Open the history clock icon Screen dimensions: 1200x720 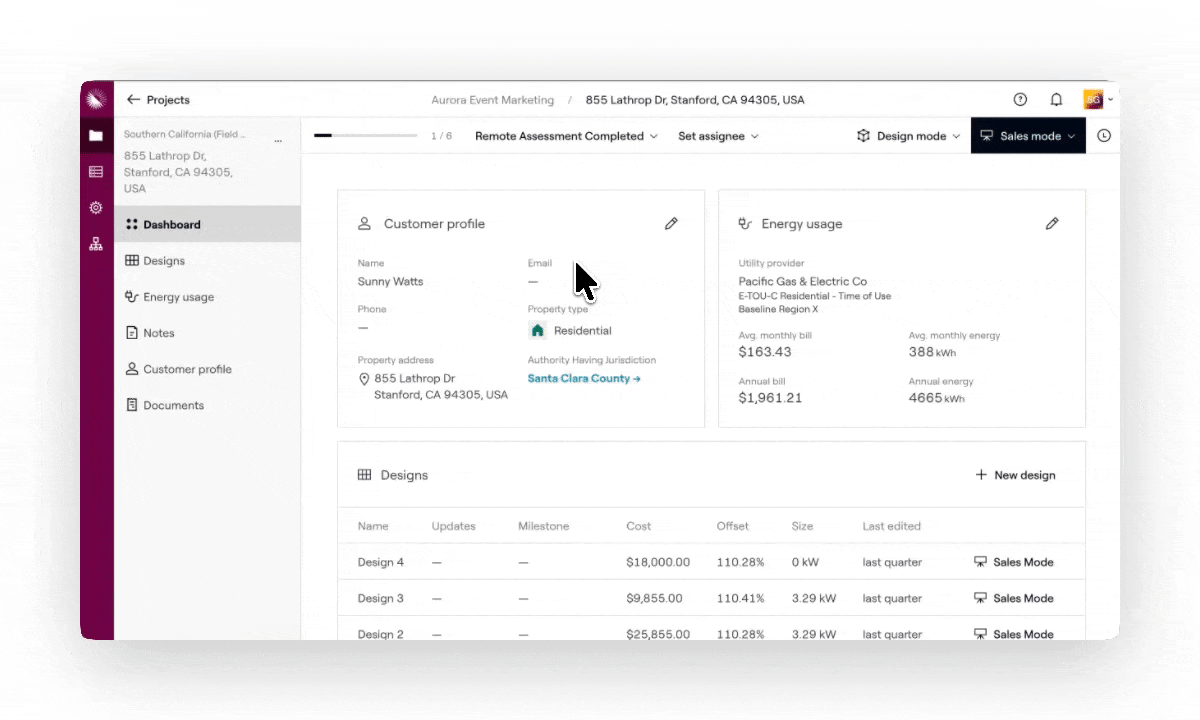pos(1104,136)
